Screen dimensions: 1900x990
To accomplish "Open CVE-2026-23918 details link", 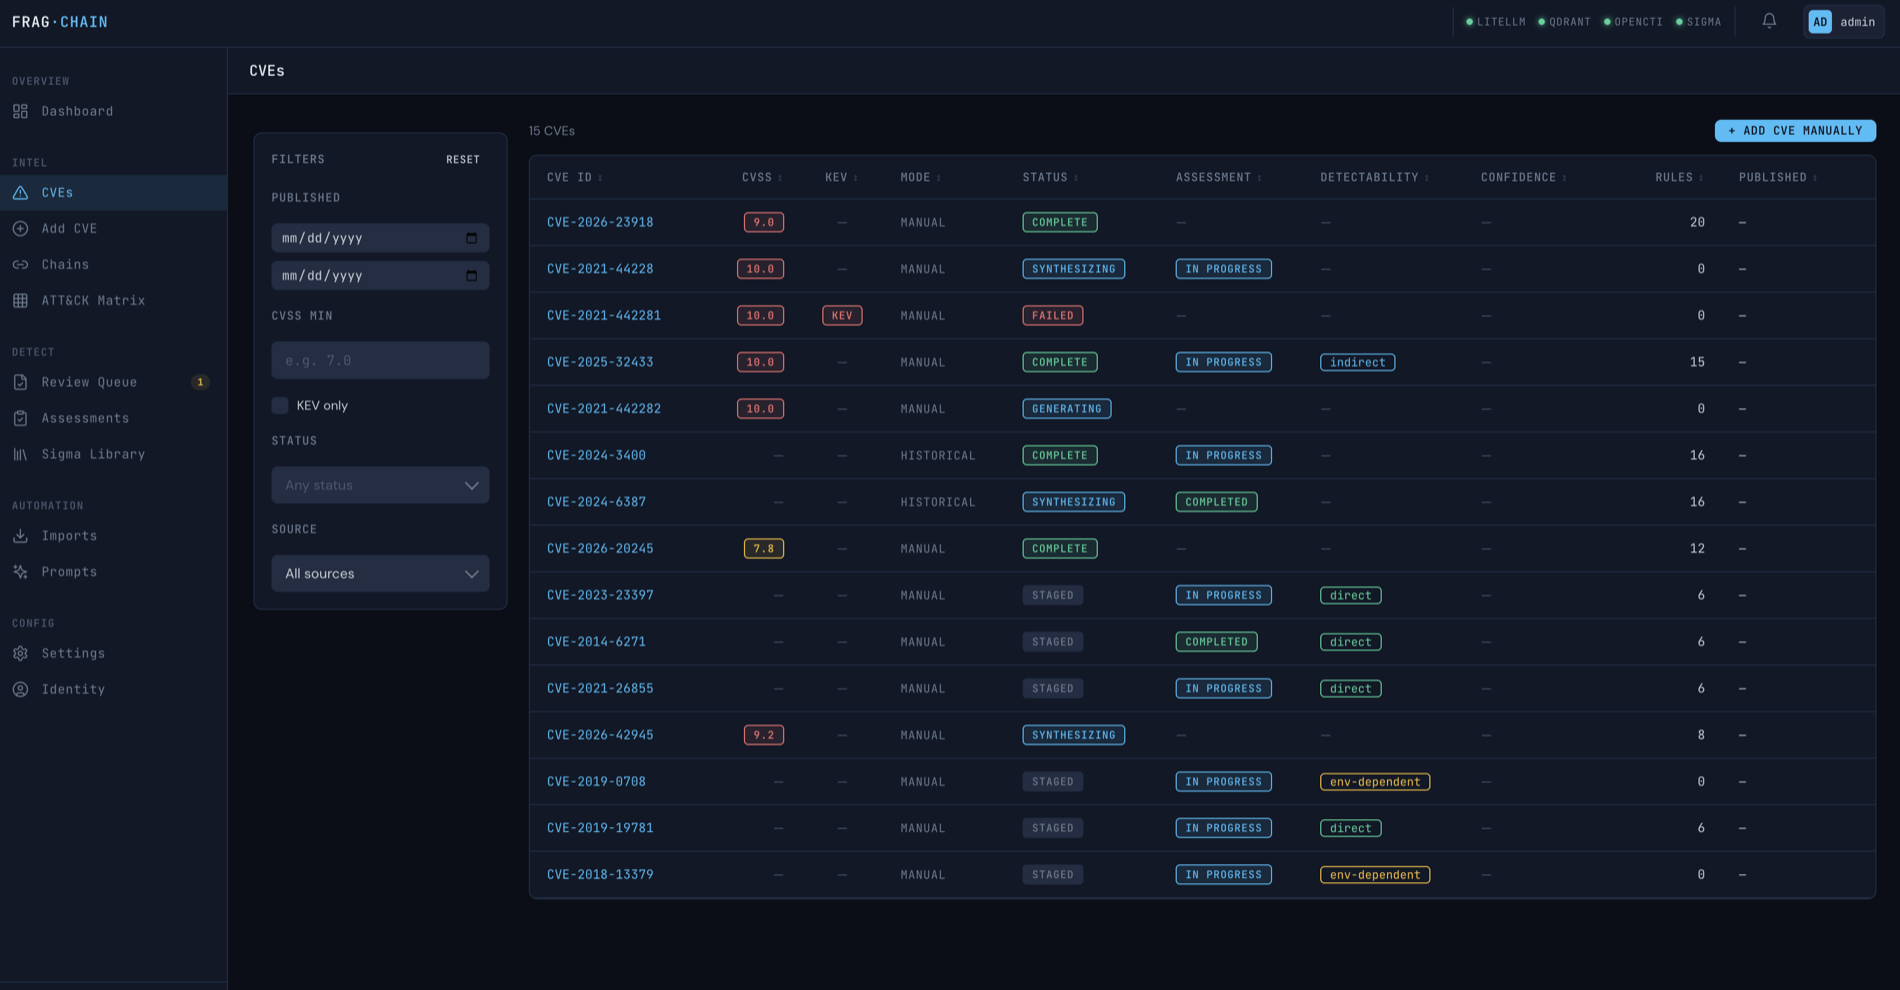I will [x=600, y=222].
